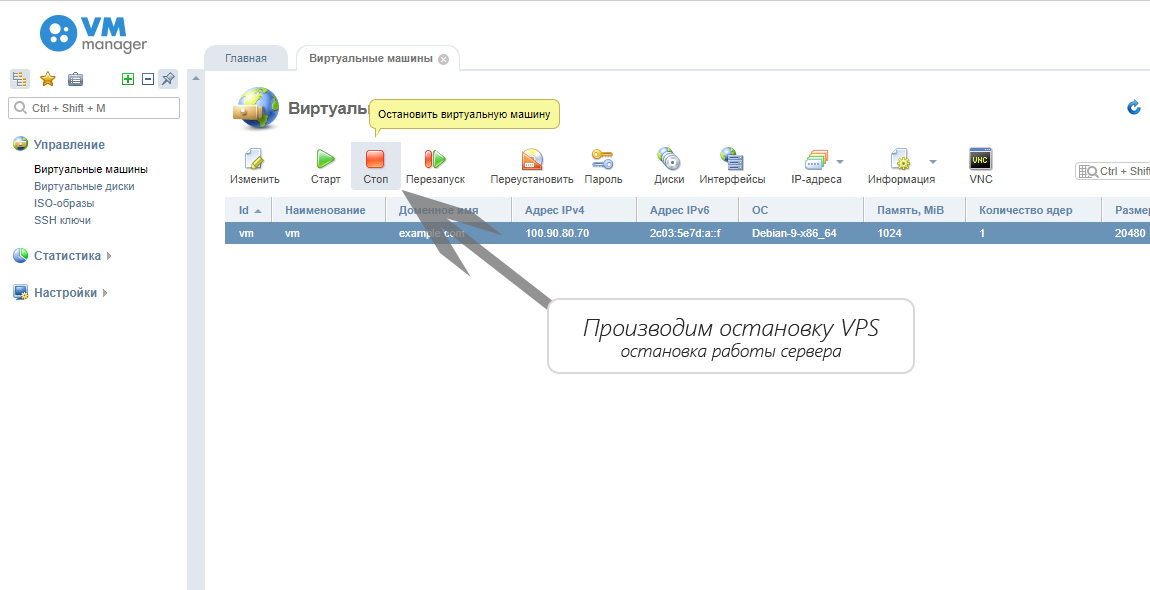This screenshot has height=590, width=1150.
Task: Refresh the list with the blue reload icon
Action: click(x=1134, y=108)
